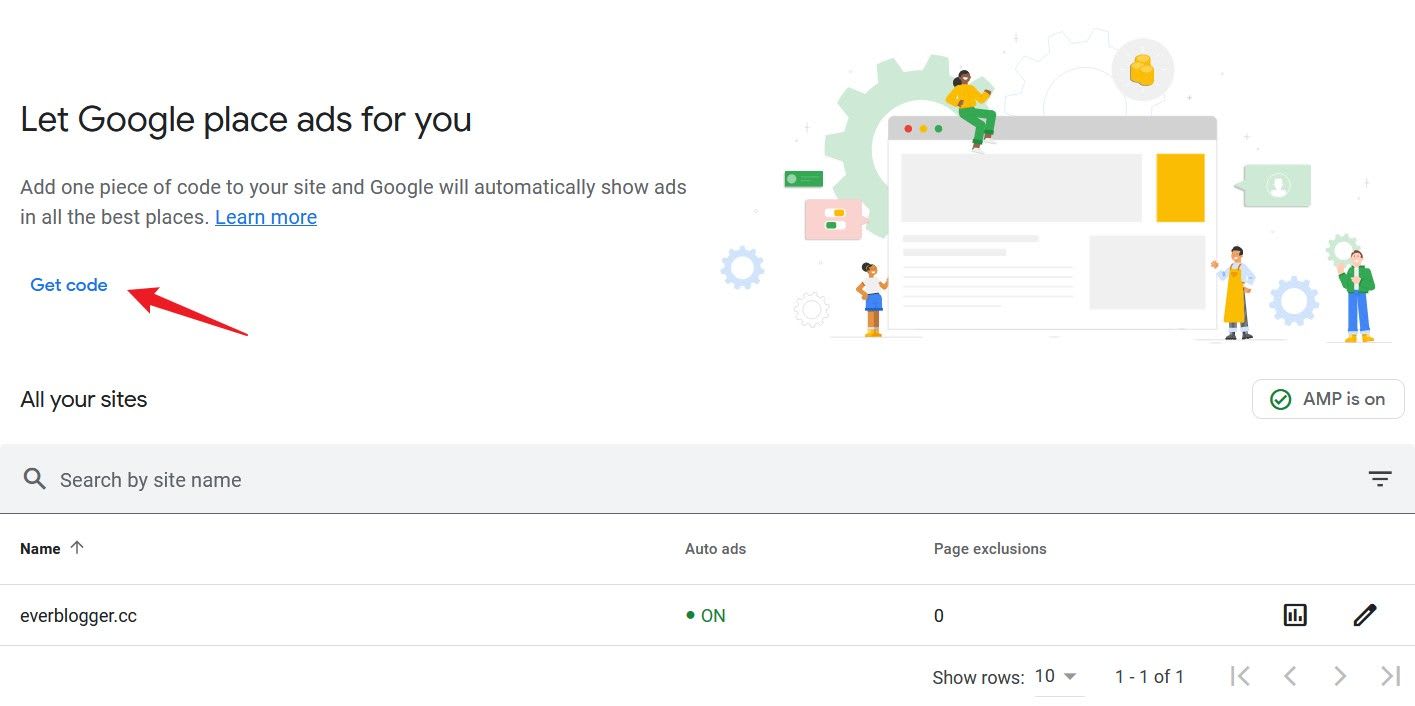Go to previous page arrow
This screenshot has height=706, width=1415.
1290,677
